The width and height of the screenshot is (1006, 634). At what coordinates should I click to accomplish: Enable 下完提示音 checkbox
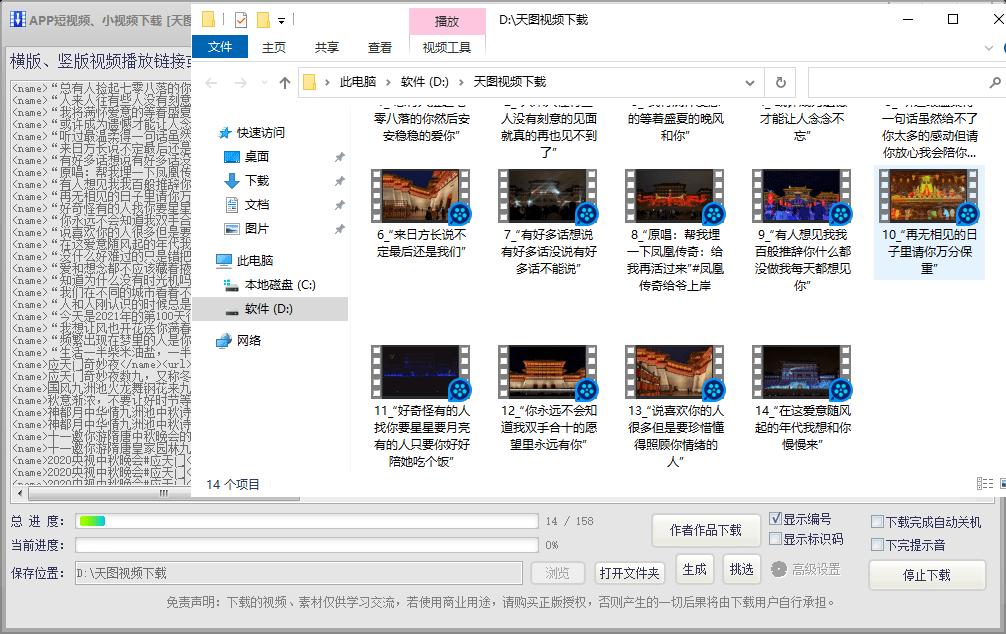[877, 545]
